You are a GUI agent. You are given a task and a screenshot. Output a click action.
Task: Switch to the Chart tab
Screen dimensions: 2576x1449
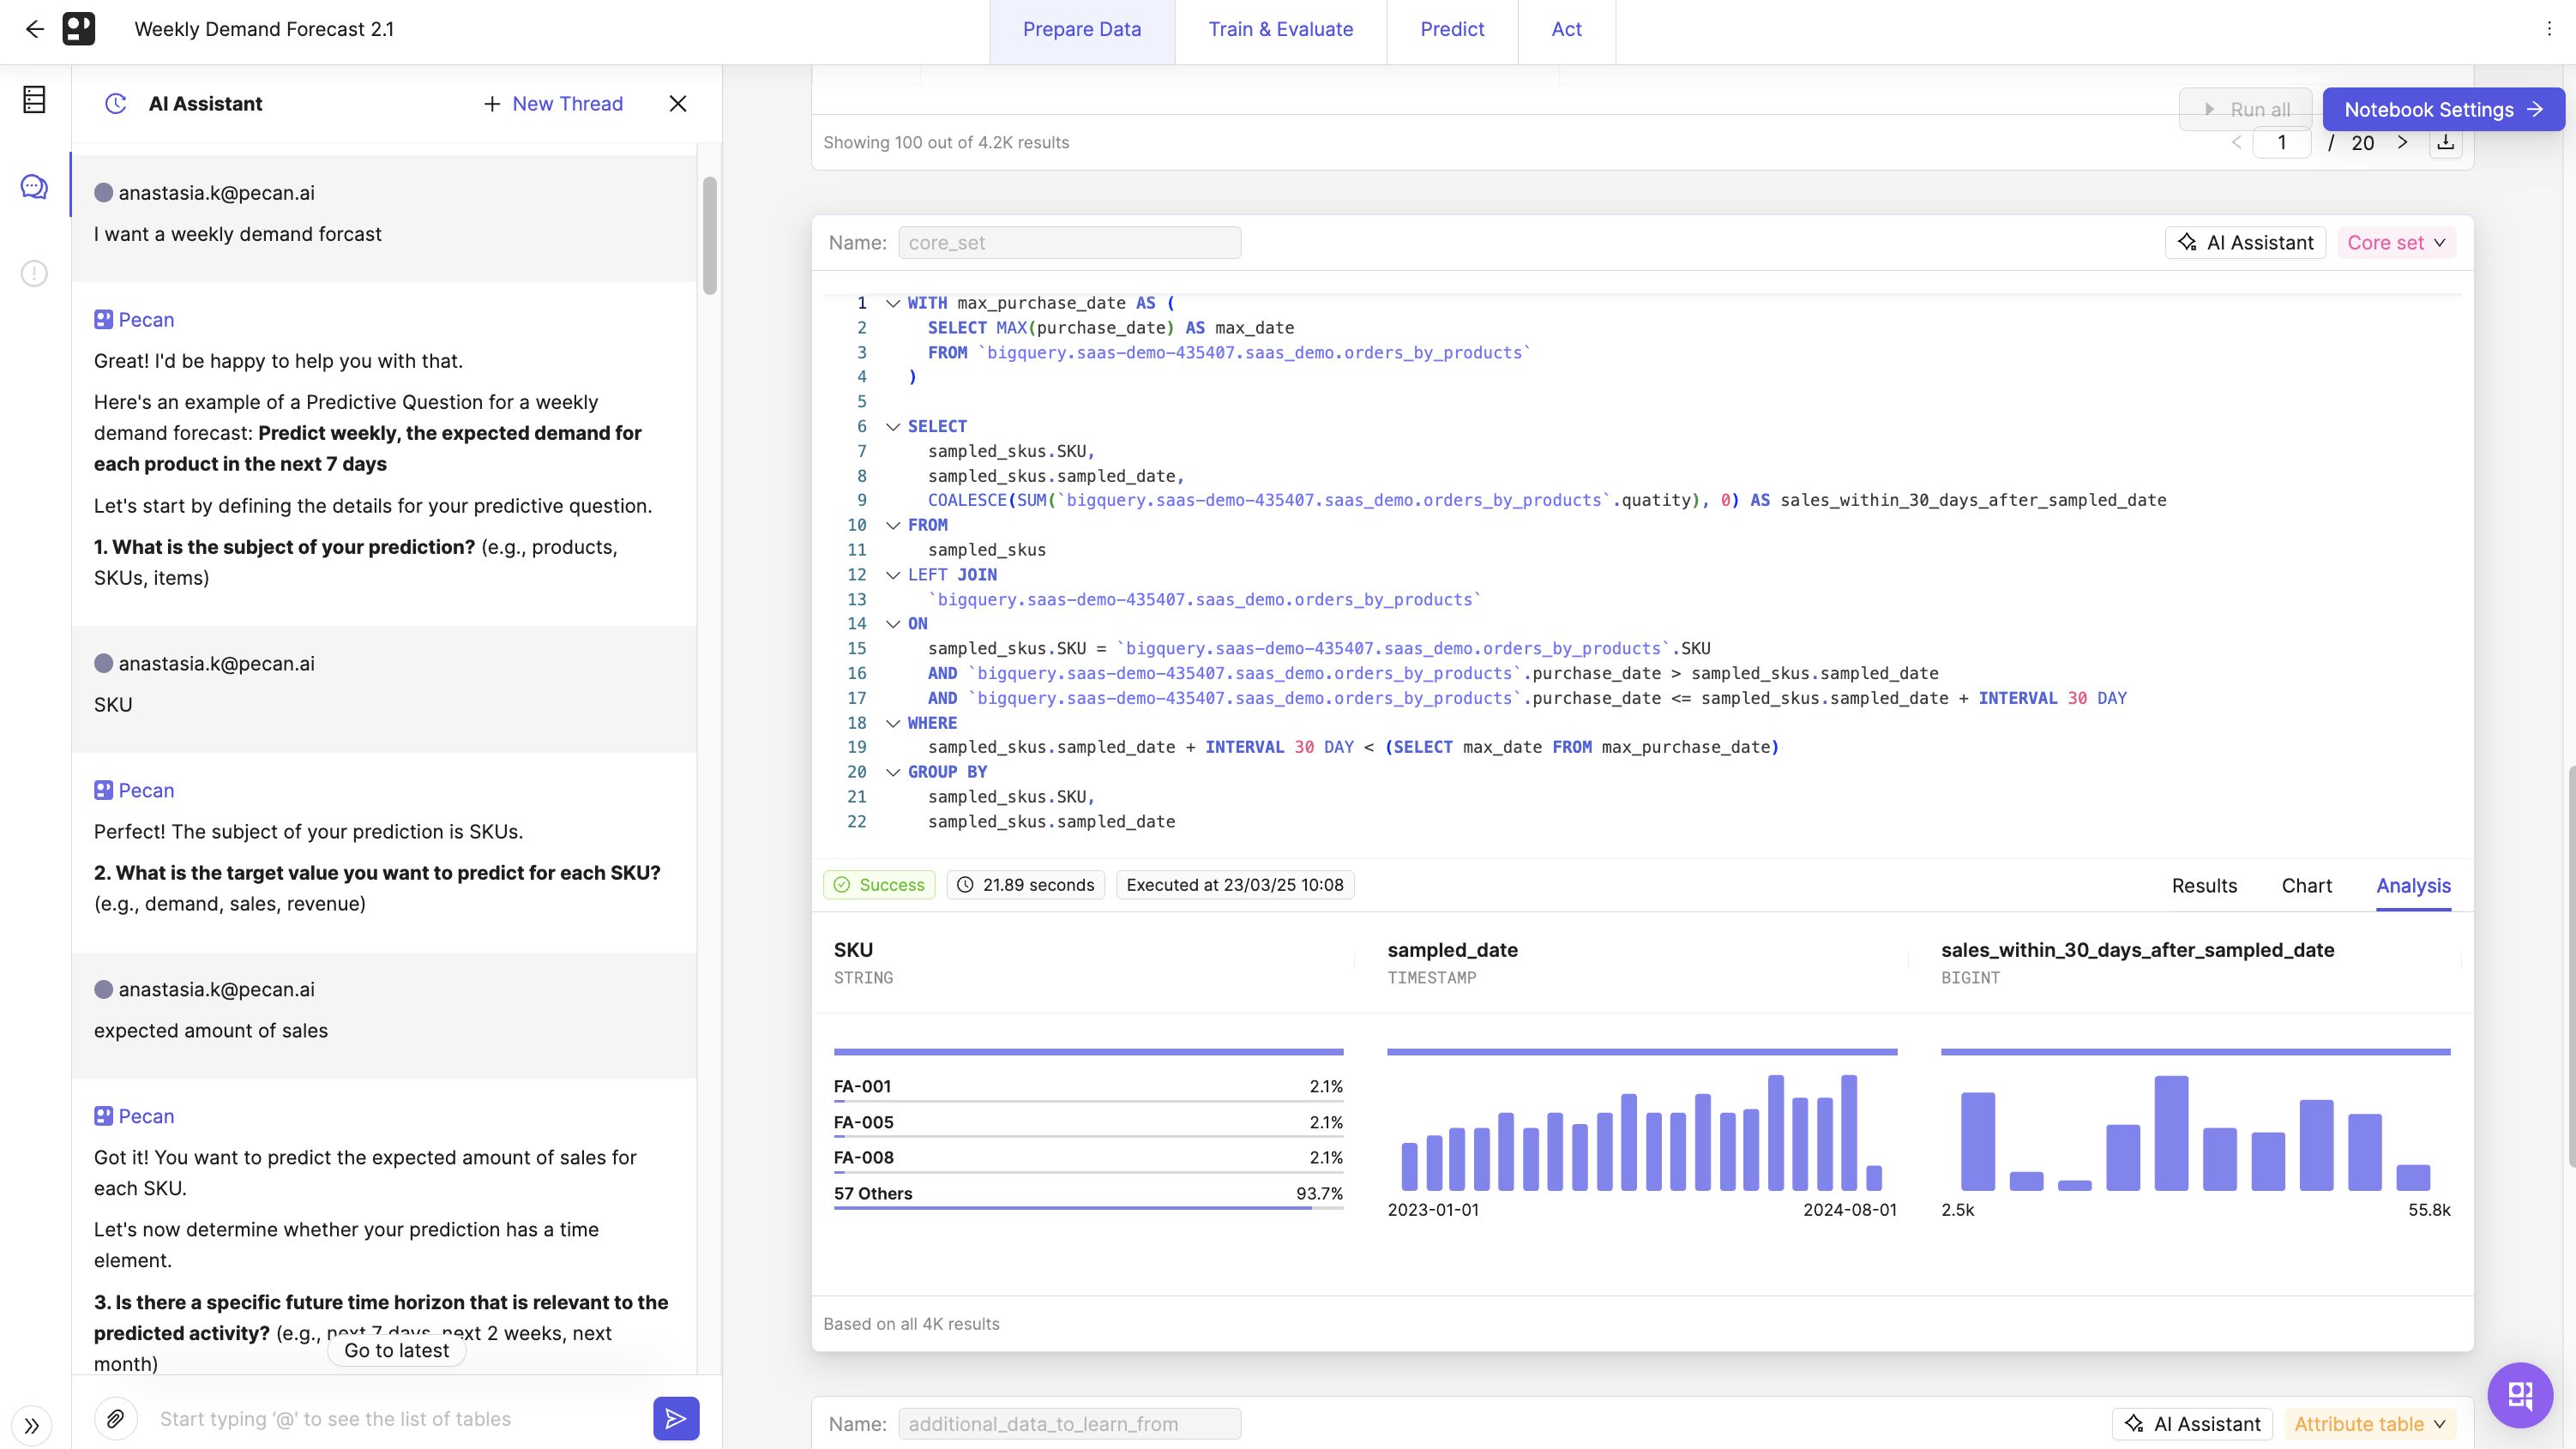point(2306,885)
